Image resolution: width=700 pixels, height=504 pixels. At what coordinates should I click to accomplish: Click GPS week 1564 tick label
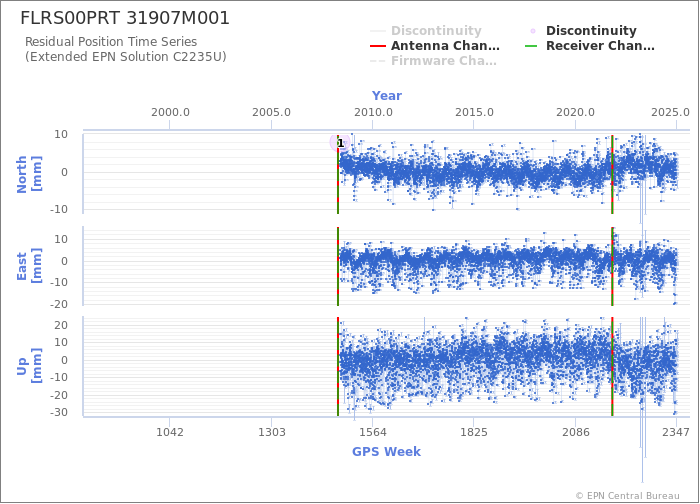[x=373, y=432]
